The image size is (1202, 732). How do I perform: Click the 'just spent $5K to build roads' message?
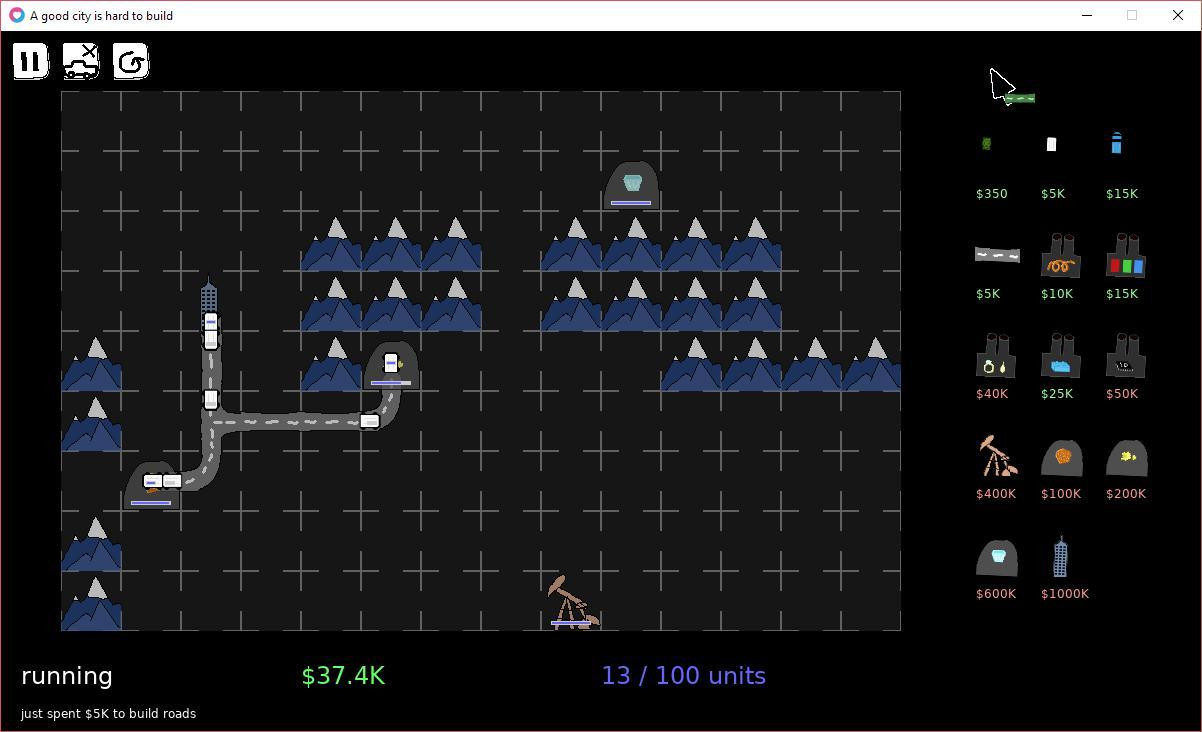(108, 714)
